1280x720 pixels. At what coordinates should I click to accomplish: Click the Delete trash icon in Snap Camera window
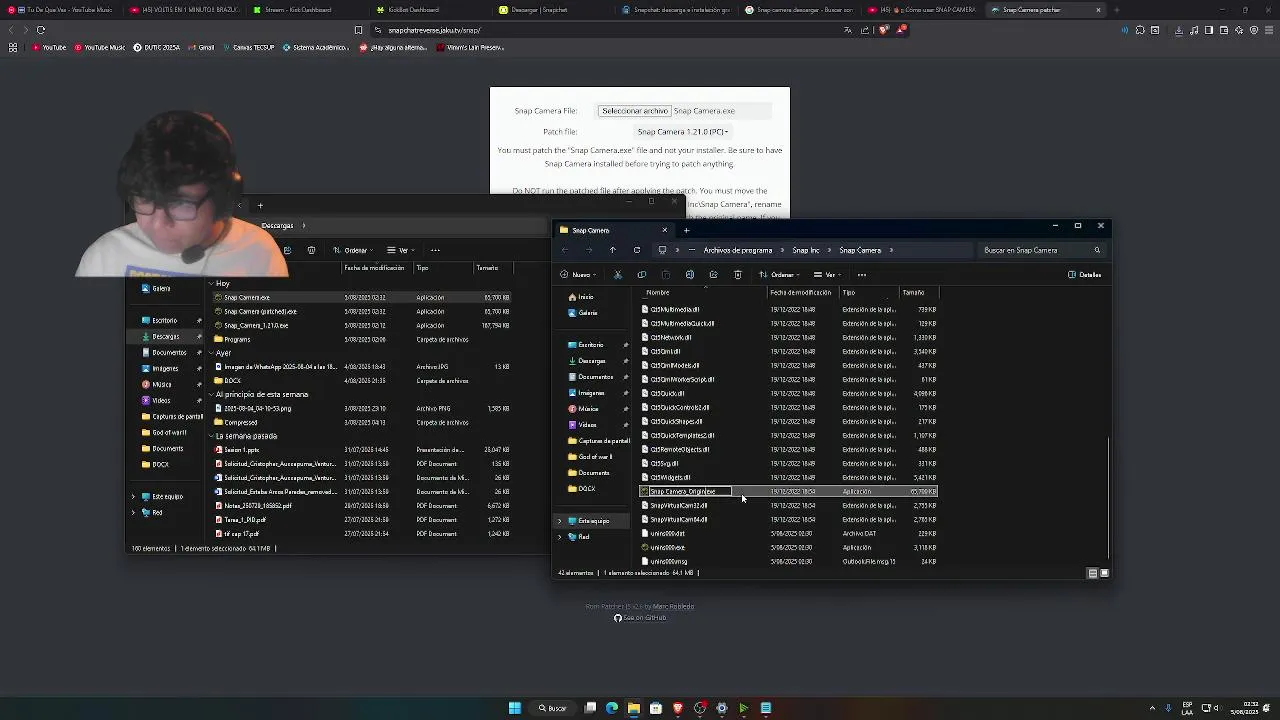738,275
